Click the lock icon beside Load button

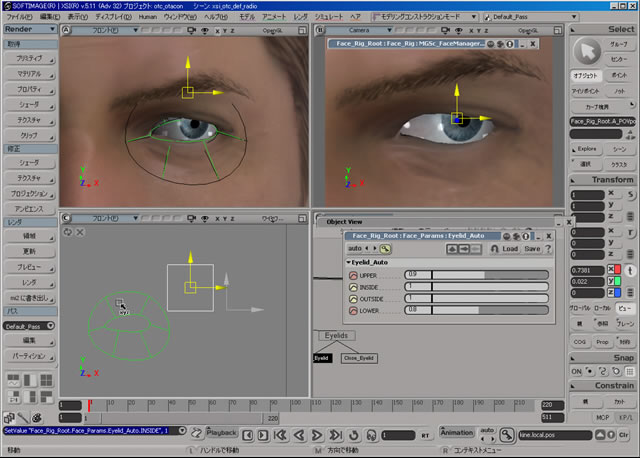pos(492,248)
